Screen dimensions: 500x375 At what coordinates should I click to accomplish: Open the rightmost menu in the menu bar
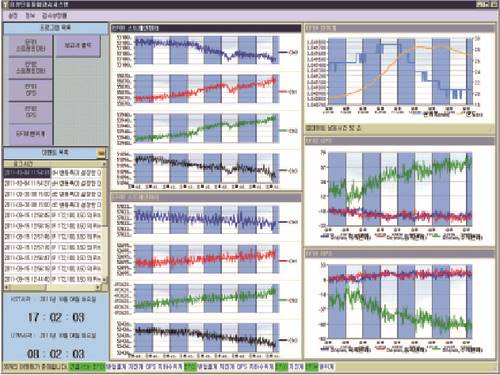pos(54,16)
